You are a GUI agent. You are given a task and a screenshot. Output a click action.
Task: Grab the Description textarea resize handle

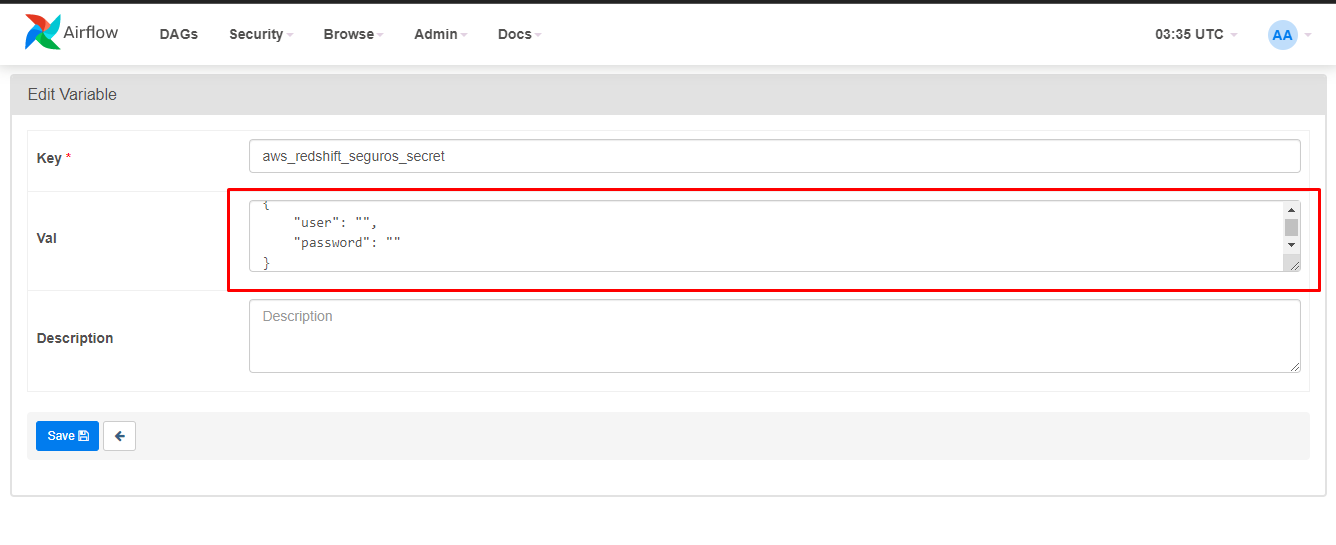click(x=1294, y=366)
